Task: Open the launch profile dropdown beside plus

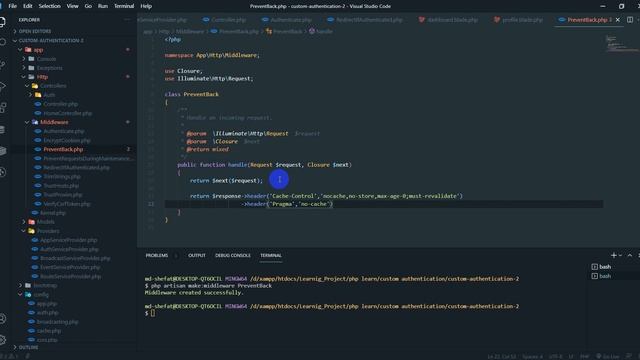Action: pyautogui.click(x=620, y=255)
